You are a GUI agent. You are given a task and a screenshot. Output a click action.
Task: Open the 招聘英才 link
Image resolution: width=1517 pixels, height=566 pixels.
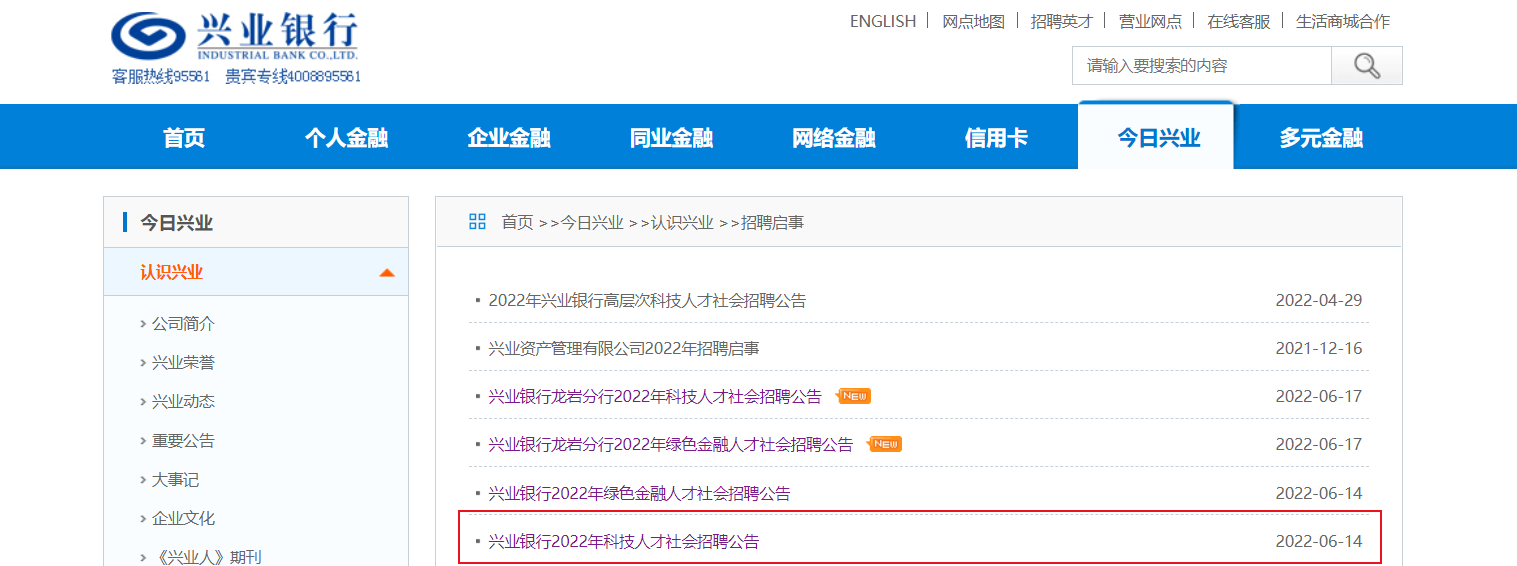coord(1062,21)
